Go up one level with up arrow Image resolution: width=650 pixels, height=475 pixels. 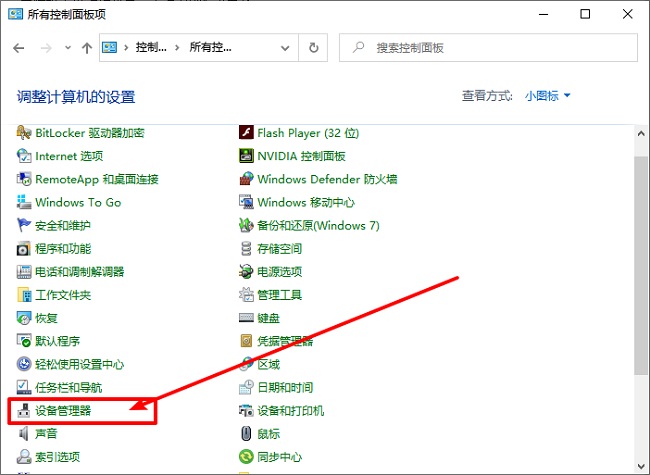[87, 48]
